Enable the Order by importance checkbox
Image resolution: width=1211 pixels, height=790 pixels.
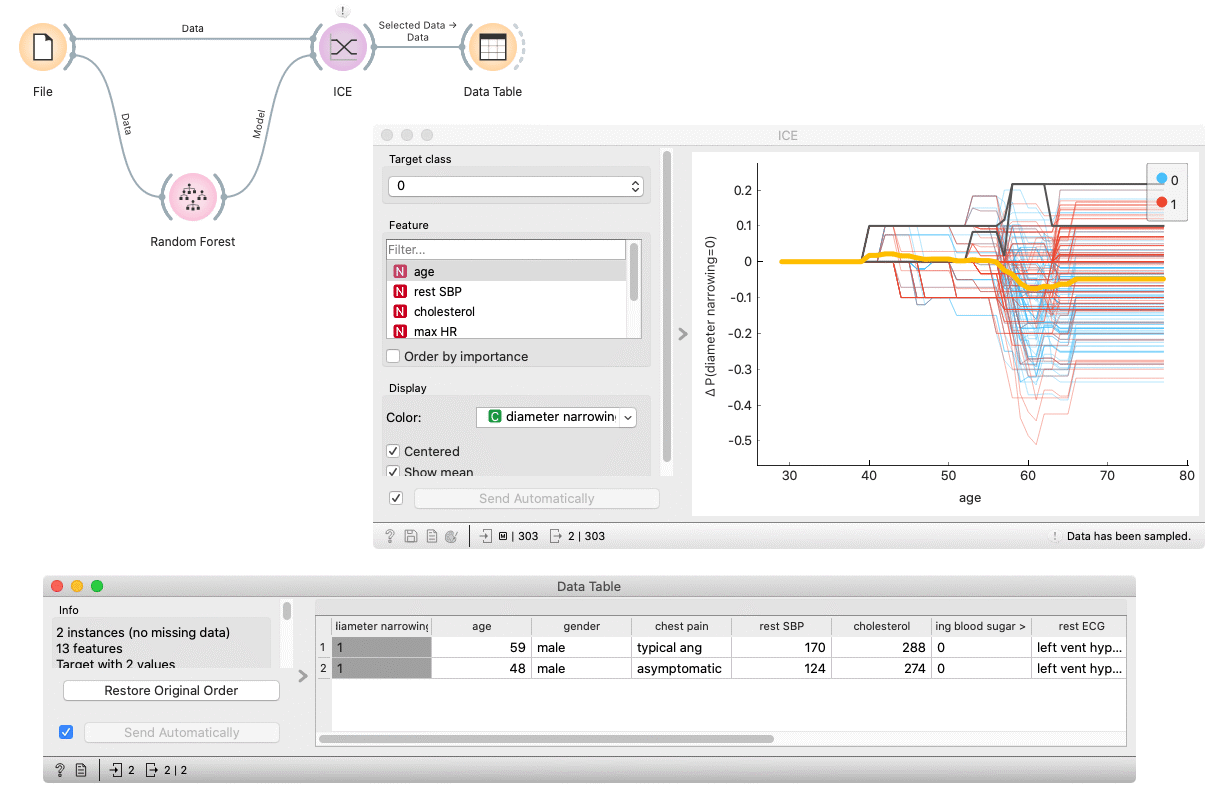[394, 356]
